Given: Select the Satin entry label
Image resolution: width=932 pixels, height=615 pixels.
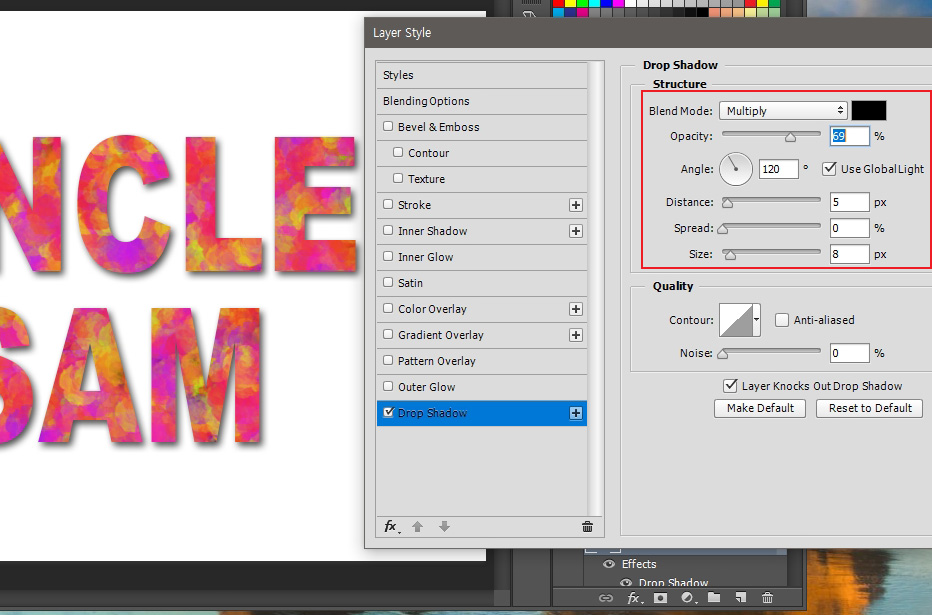Looking at the screenshot, I should coord(410,283).
